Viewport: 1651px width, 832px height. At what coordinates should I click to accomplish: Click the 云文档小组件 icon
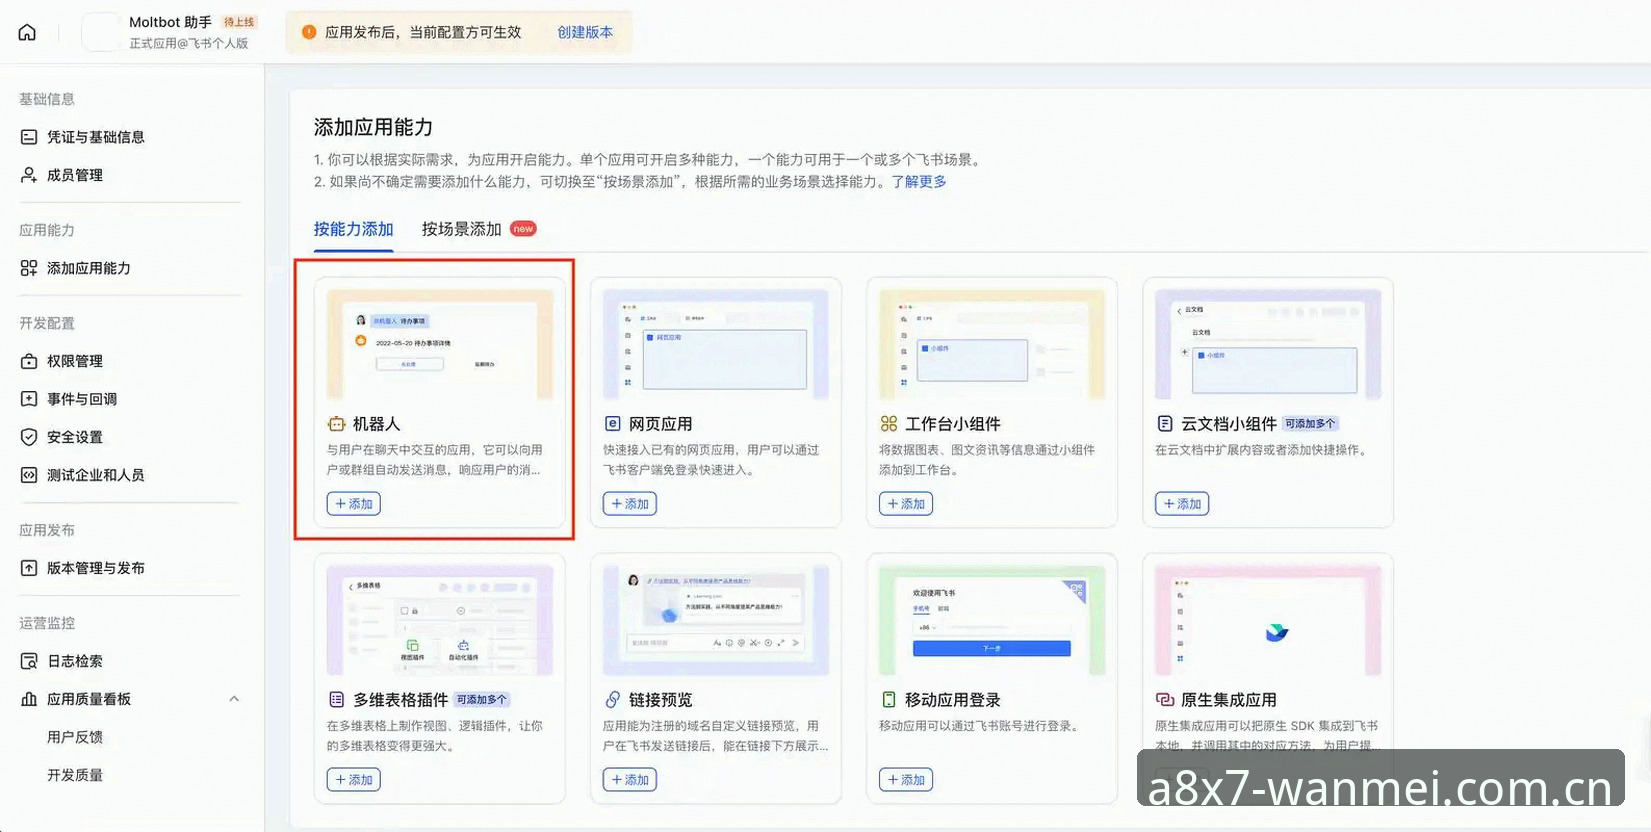click(x=1164, y=424)
